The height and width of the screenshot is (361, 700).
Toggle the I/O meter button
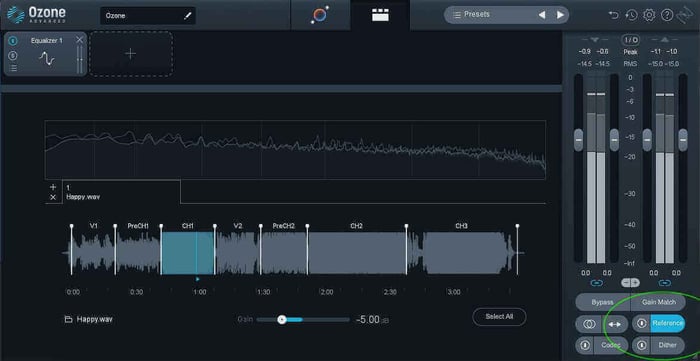631,40
